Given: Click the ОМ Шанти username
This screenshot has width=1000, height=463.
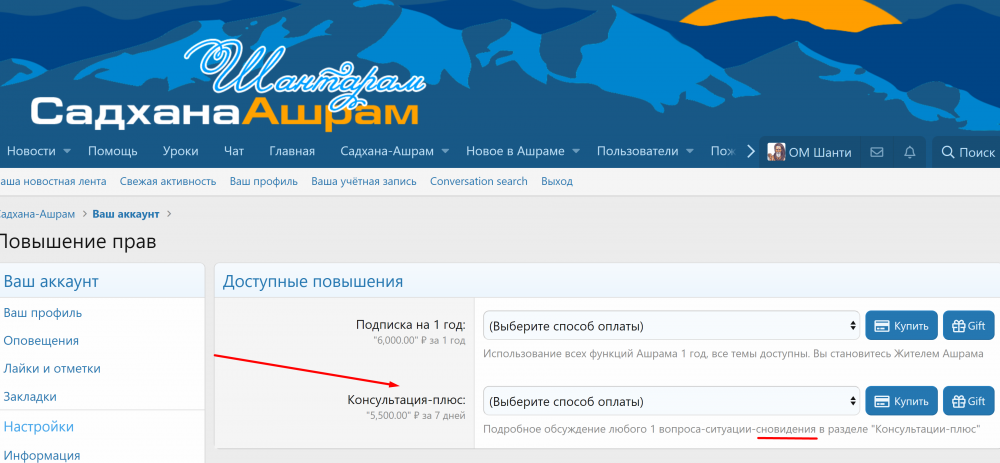Looking at the screenshot, I should (820, 152).
